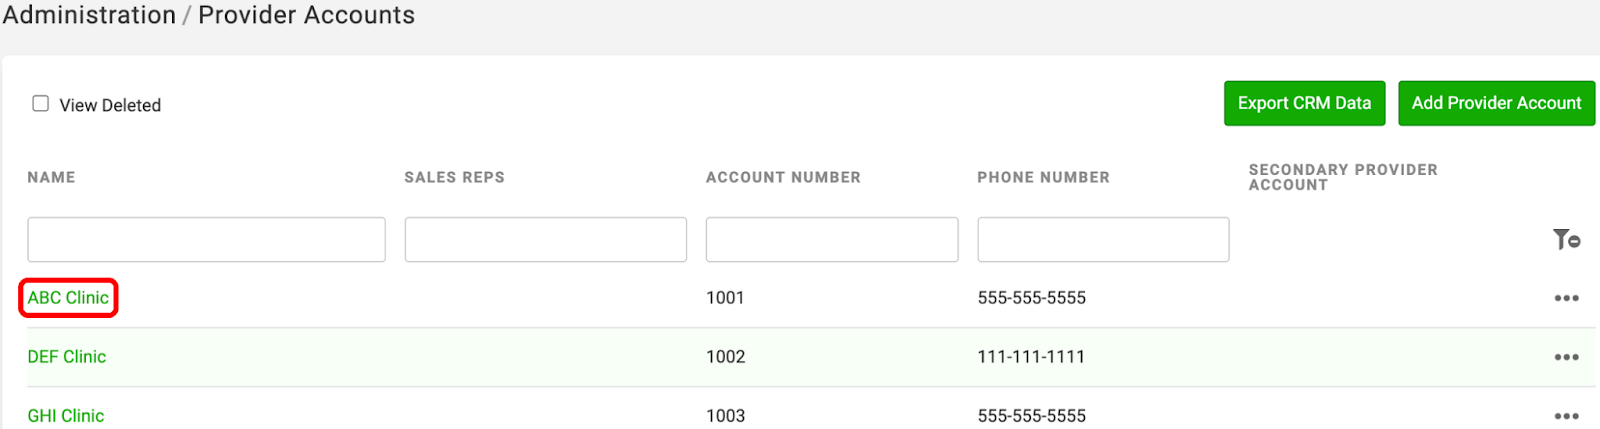Clear filters using the funnel icon
The width and height of the screenshot is (1600, 429).
1566,239
